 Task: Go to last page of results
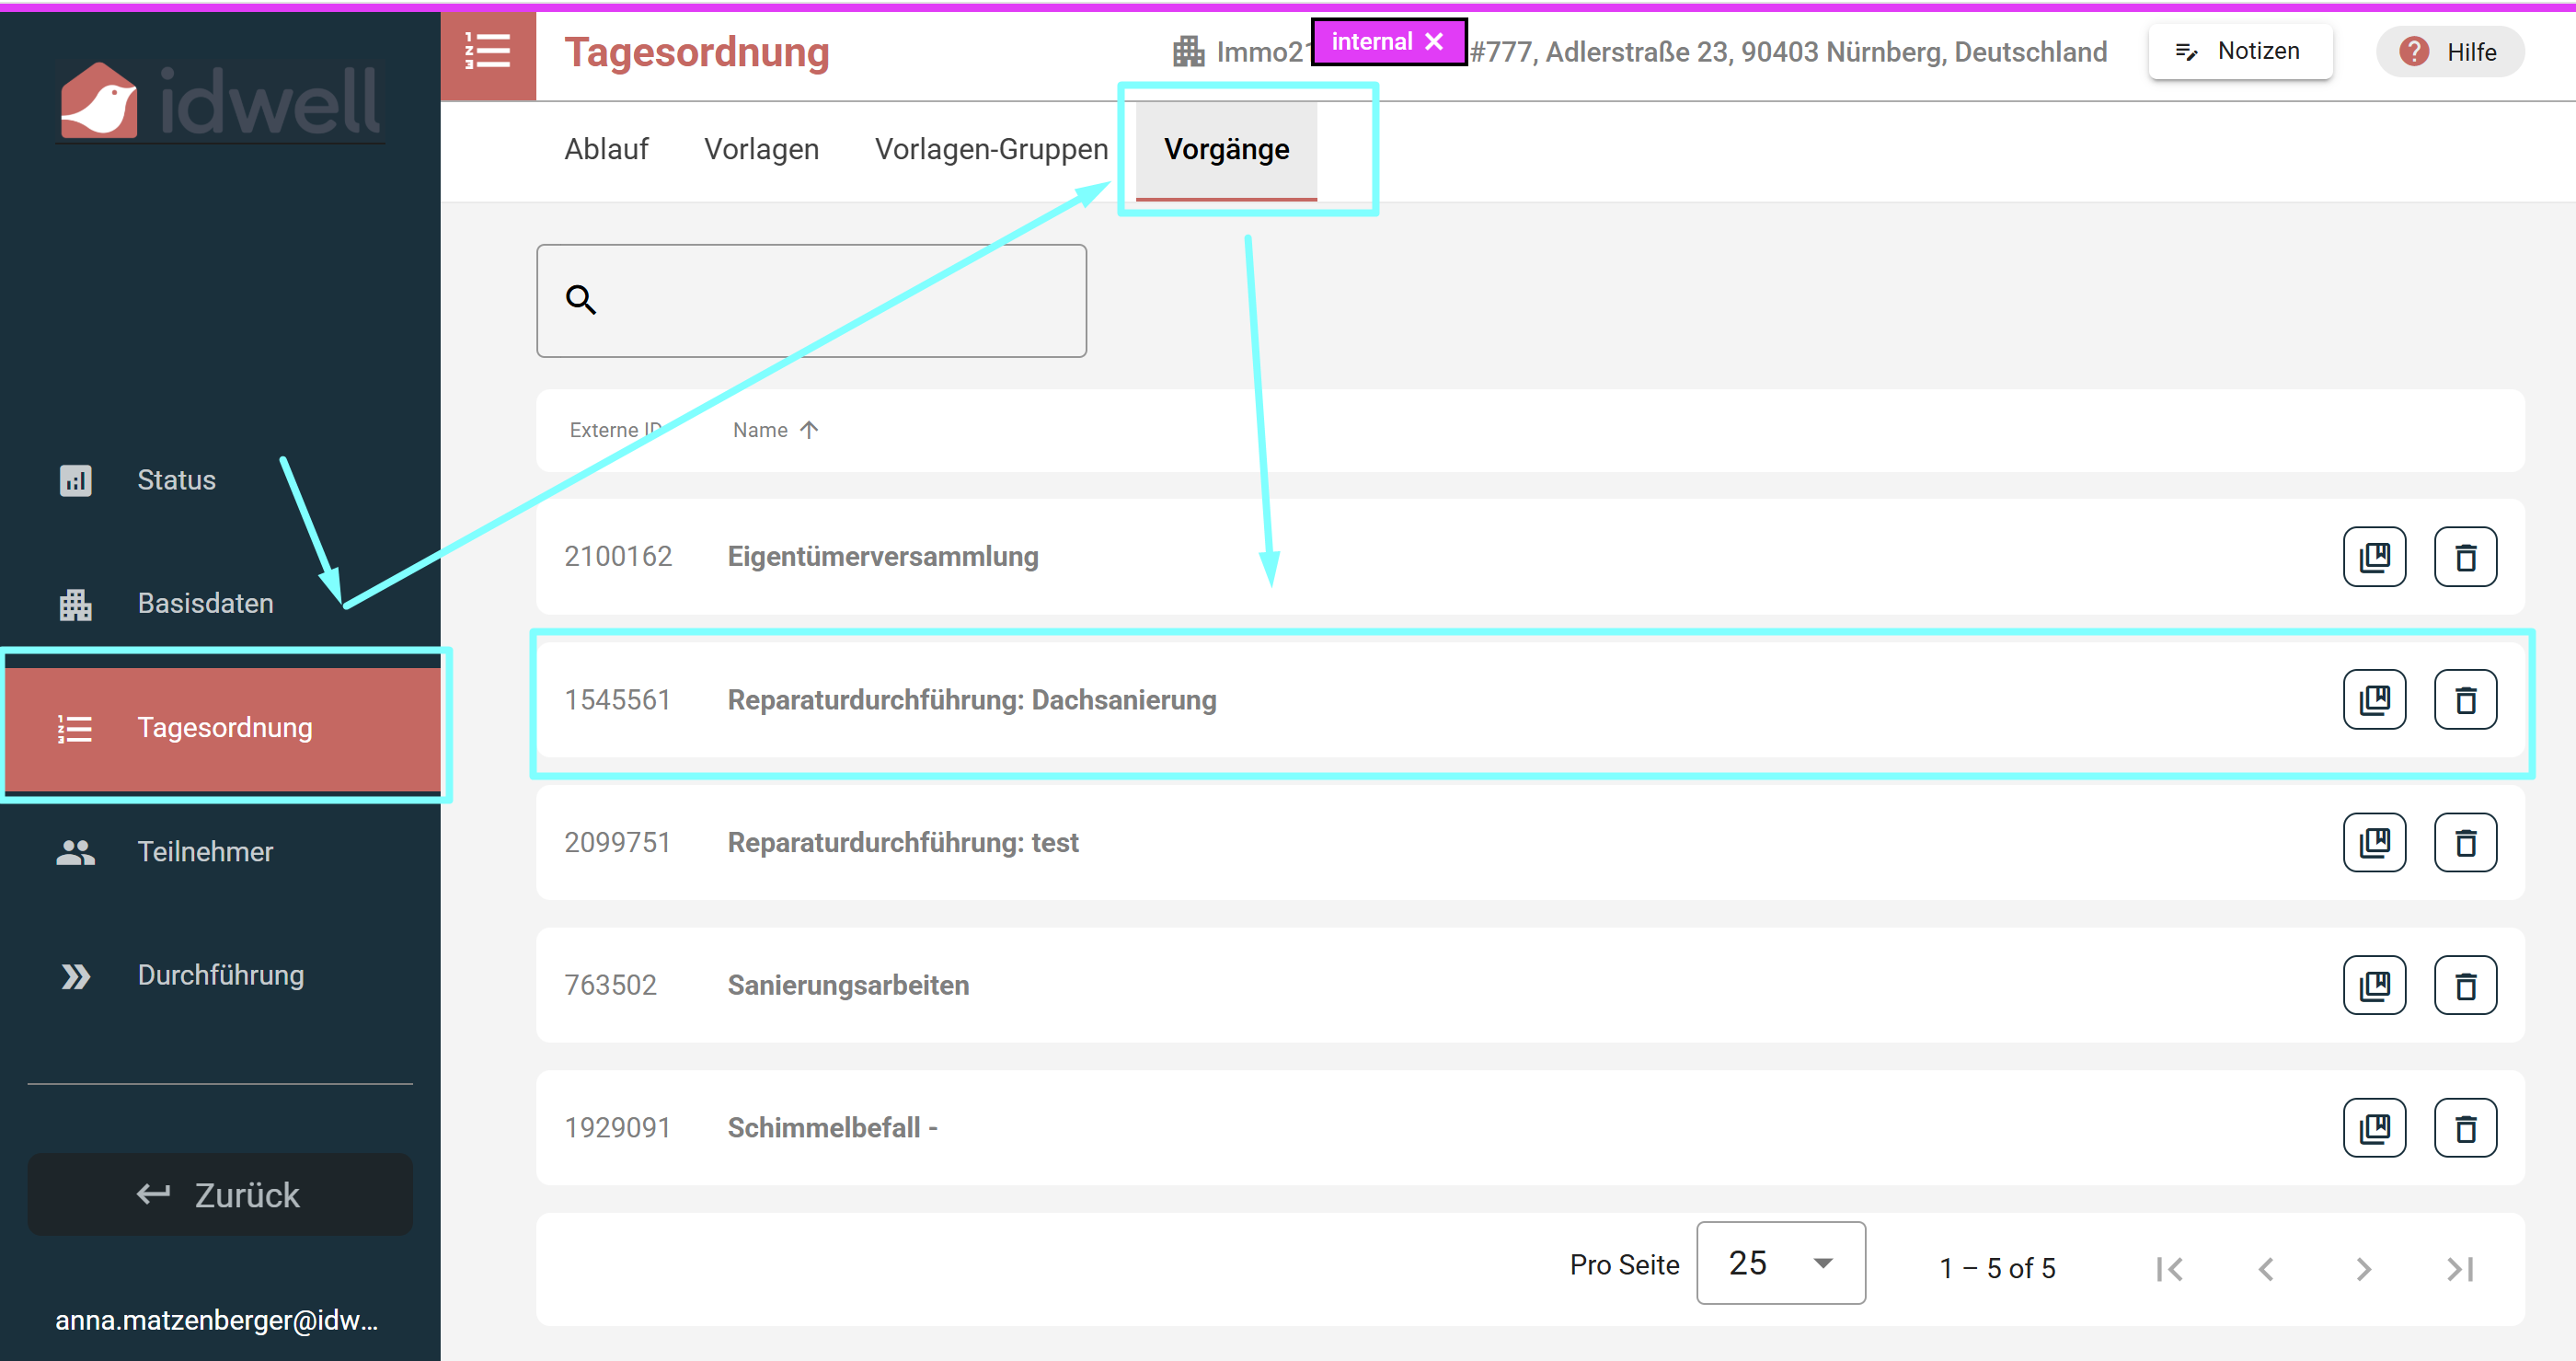coord(2460,1269)
